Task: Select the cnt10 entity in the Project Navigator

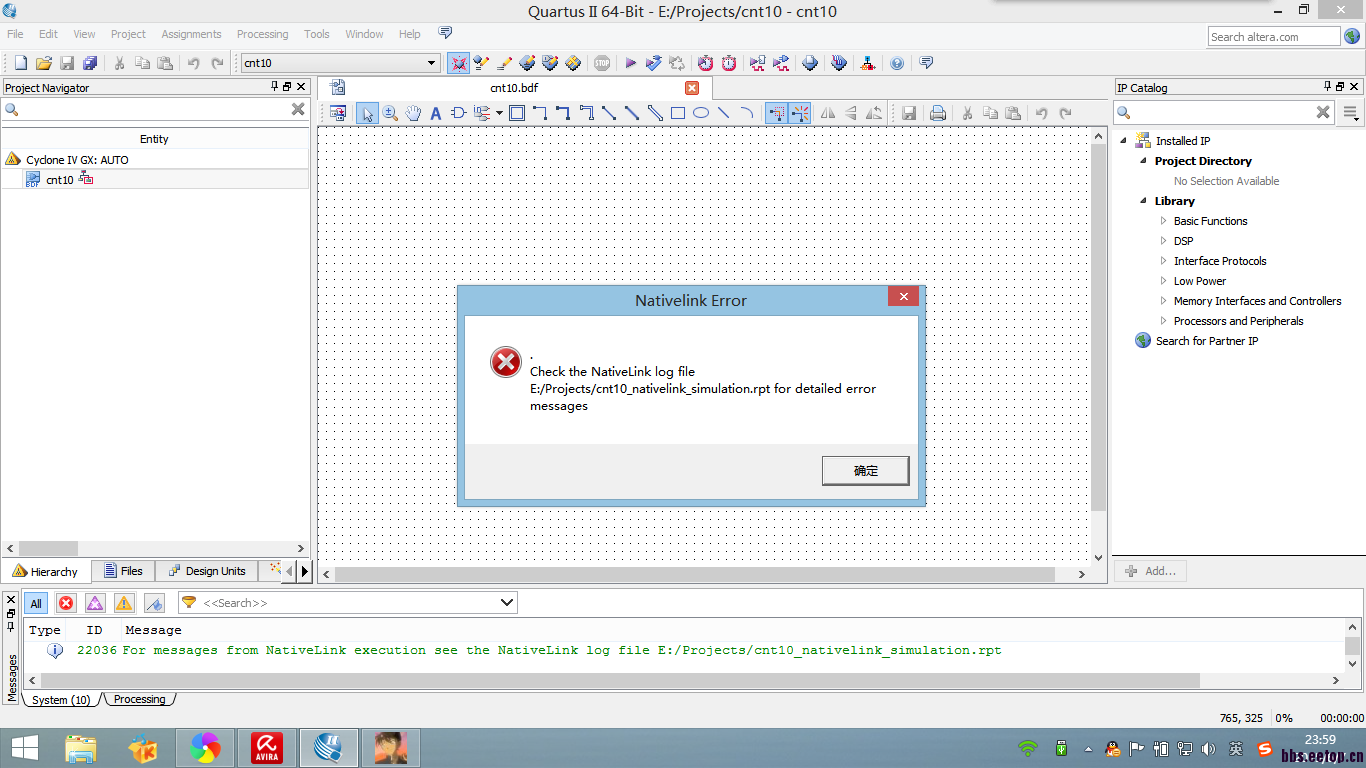Action: click(x=60, y=180)
